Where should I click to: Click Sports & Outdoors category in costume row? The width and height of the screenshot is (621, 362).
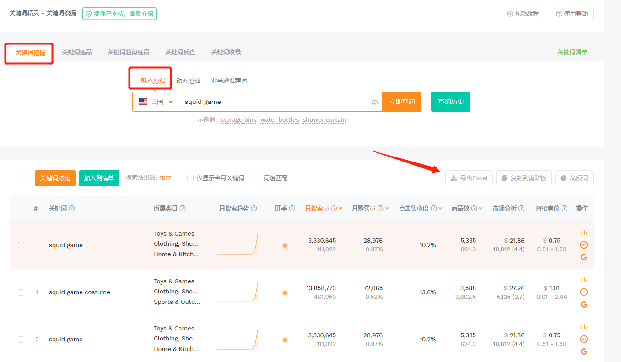[177, 302]
